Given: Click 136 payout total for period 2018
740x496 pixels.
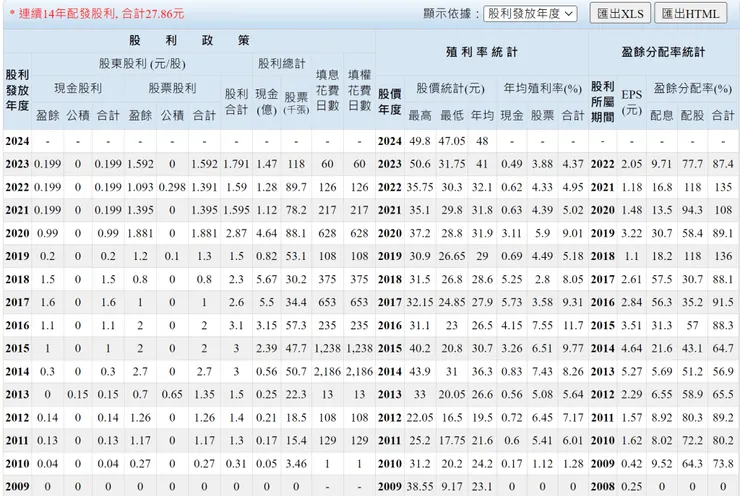Looking at the screenshot, I should click(x=723, y=256).
